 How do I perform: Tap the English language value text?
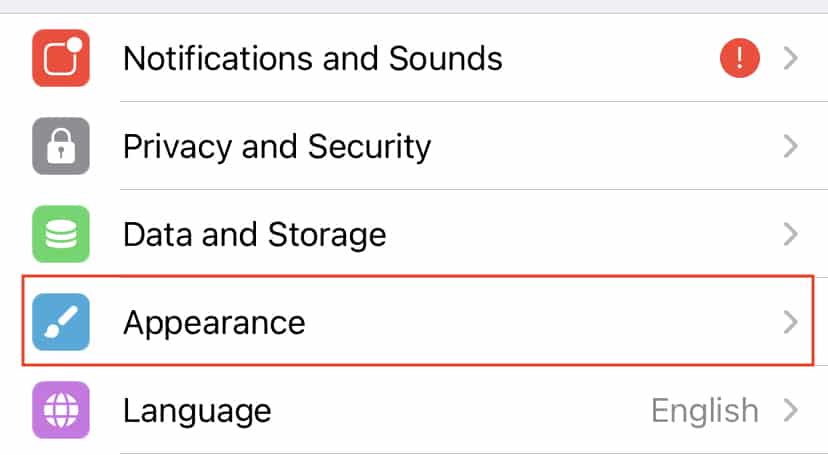click(705, 411)
